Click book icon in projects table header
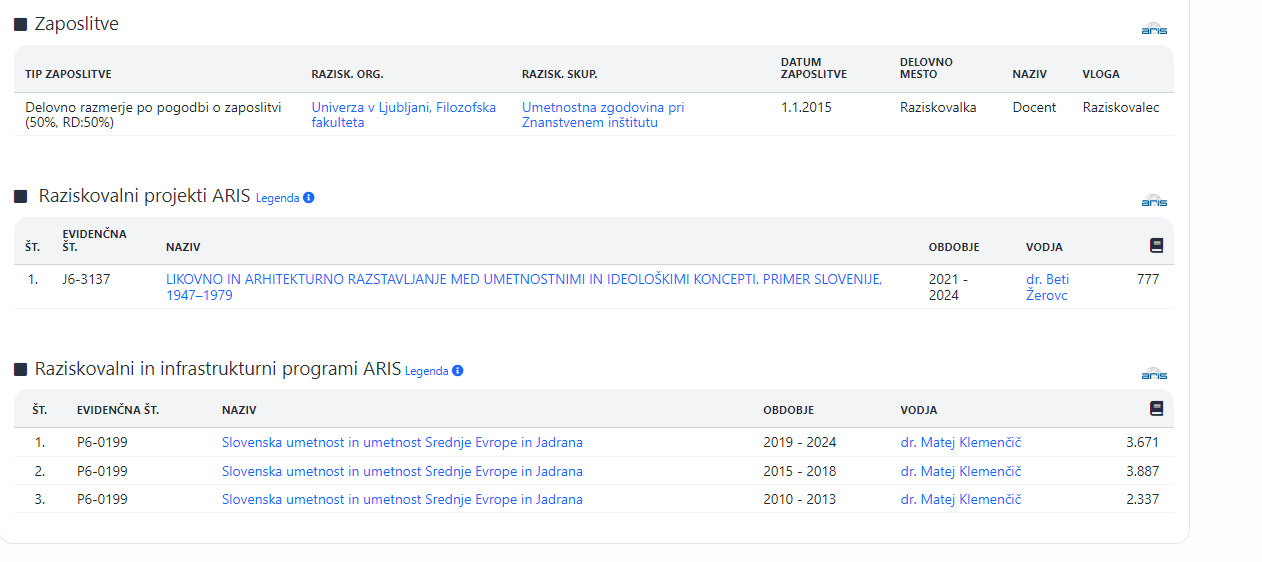Screen dimensions: 1262x562 [x=1156, y=245]
